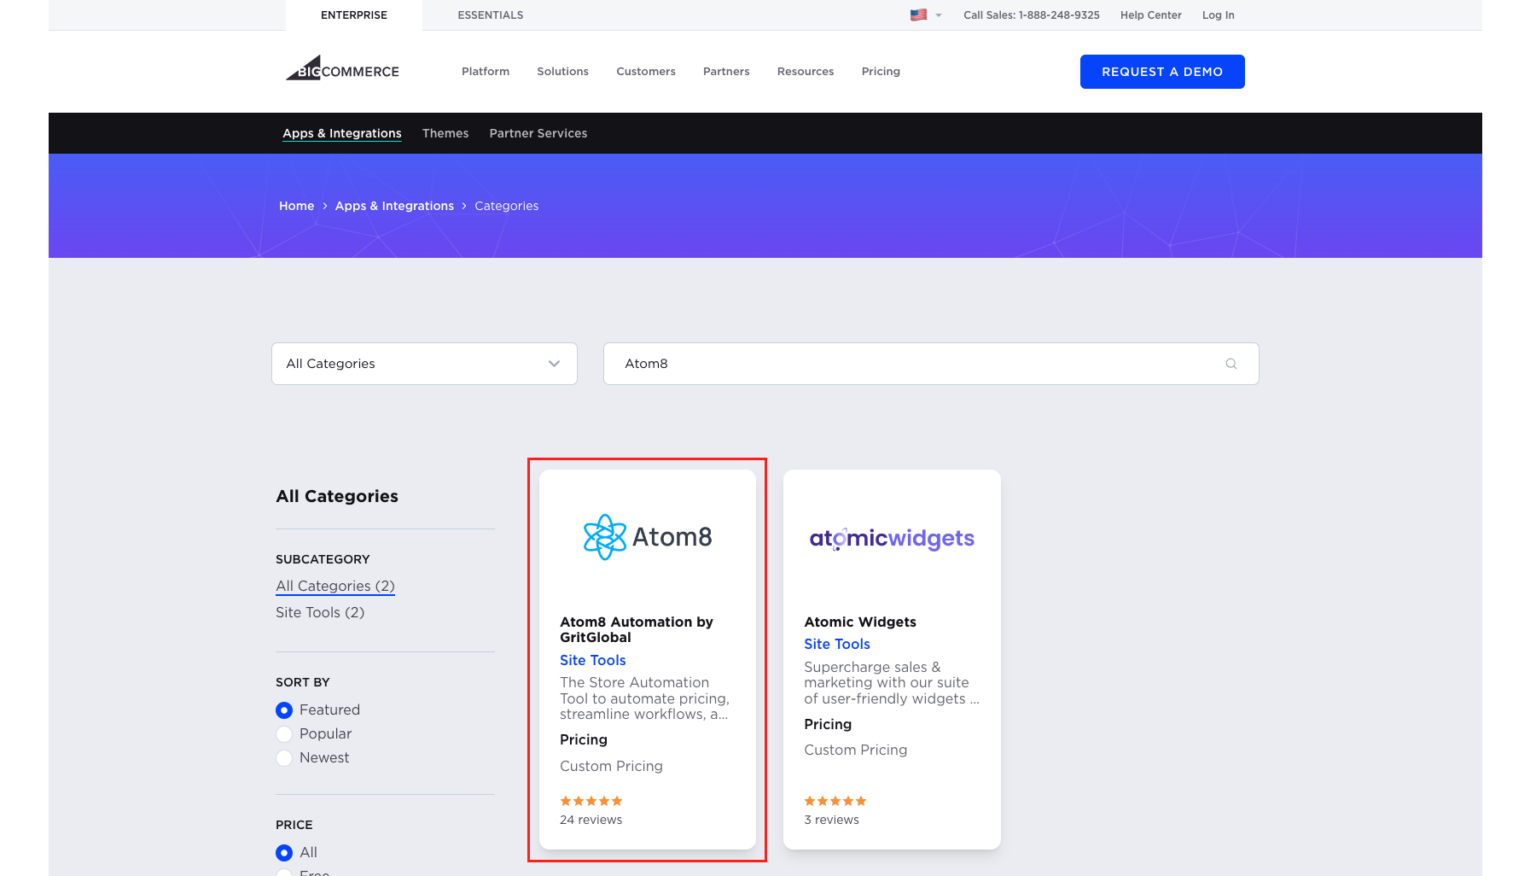Open the Platform navigation menu
The width and height of the screenshot is (1536, 876).
click(x=485, y=72)
